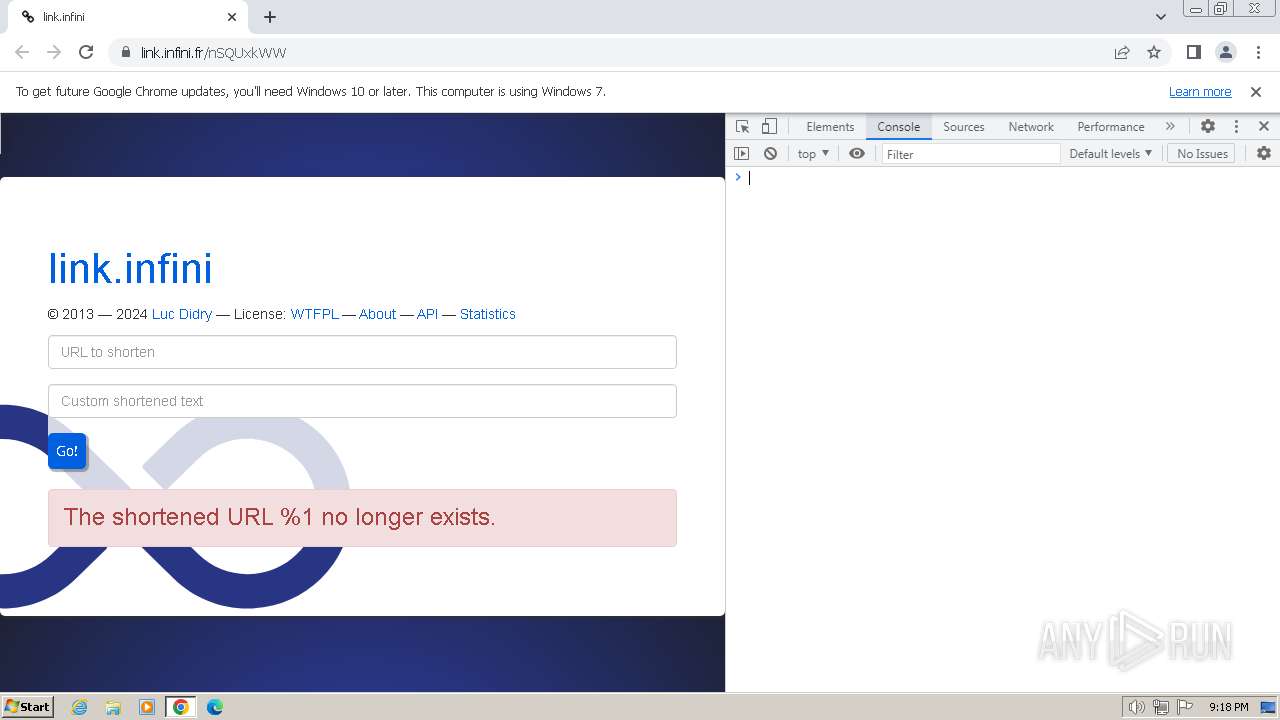The image size is (1280, 720).
Task: Switch to the Sources tab
Action: pyautogui.click(x=964, y=127)
